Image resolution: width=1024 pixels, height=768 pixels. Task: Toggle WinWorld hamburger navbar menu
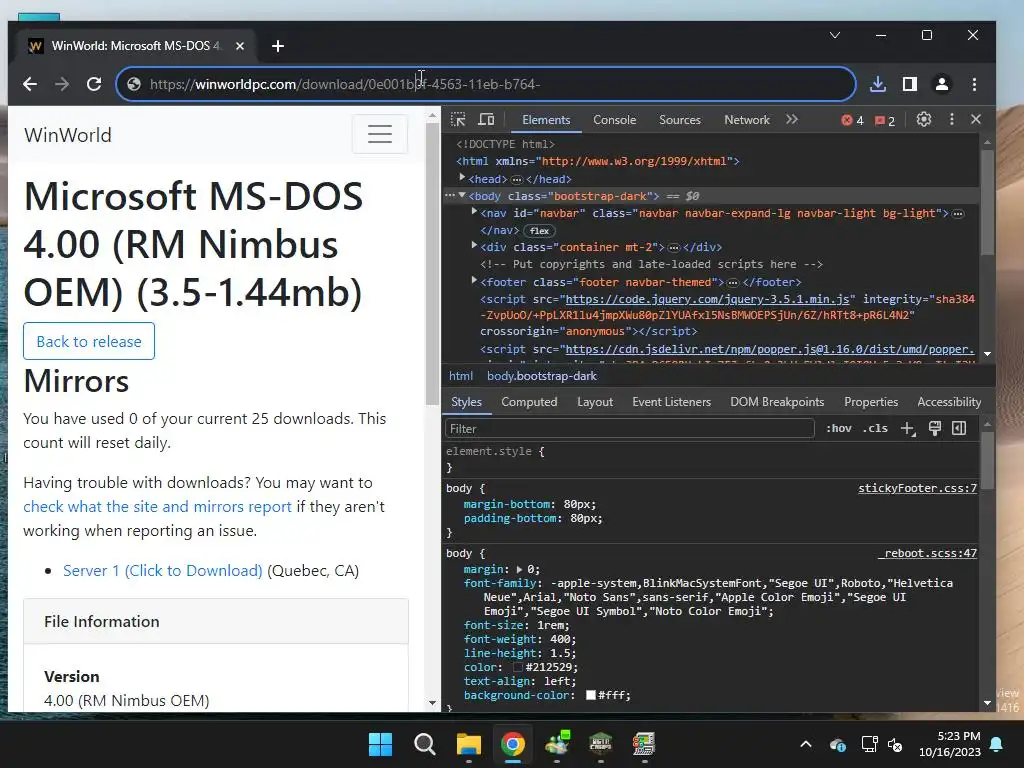380,134
